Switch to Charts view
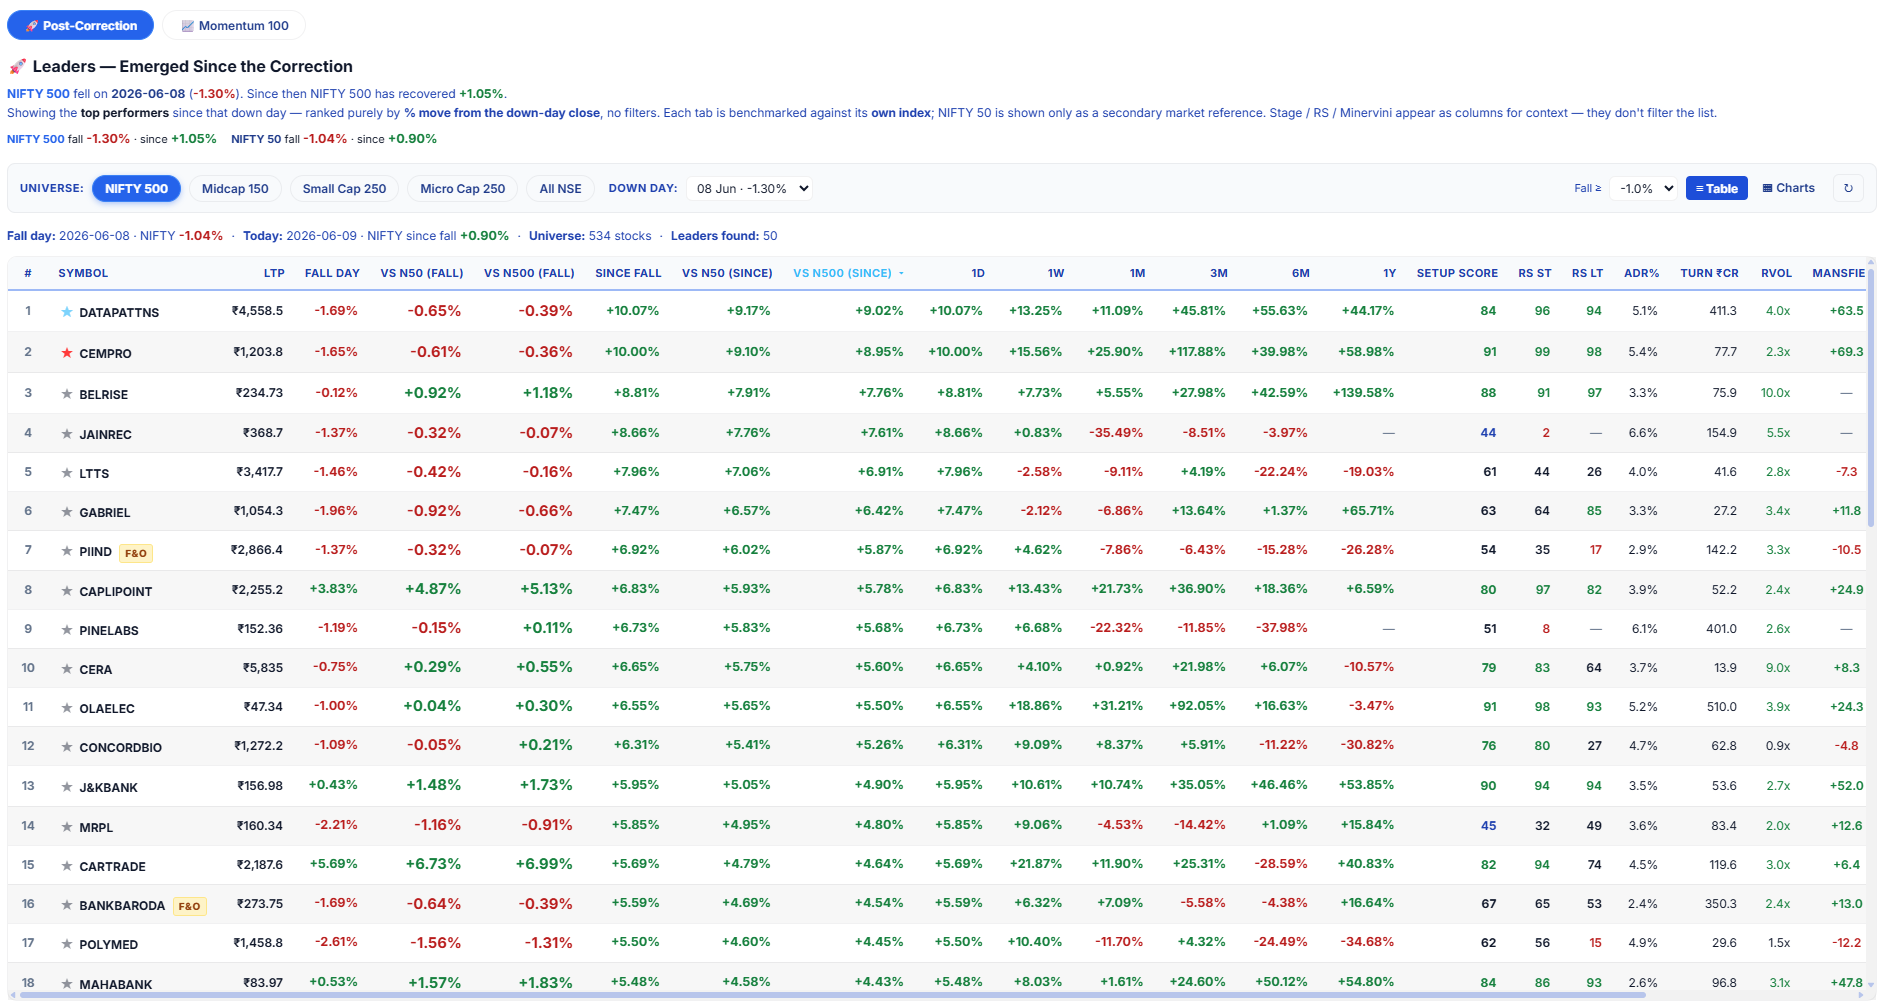The image size is (1883, 1007). click(1788, 188)
